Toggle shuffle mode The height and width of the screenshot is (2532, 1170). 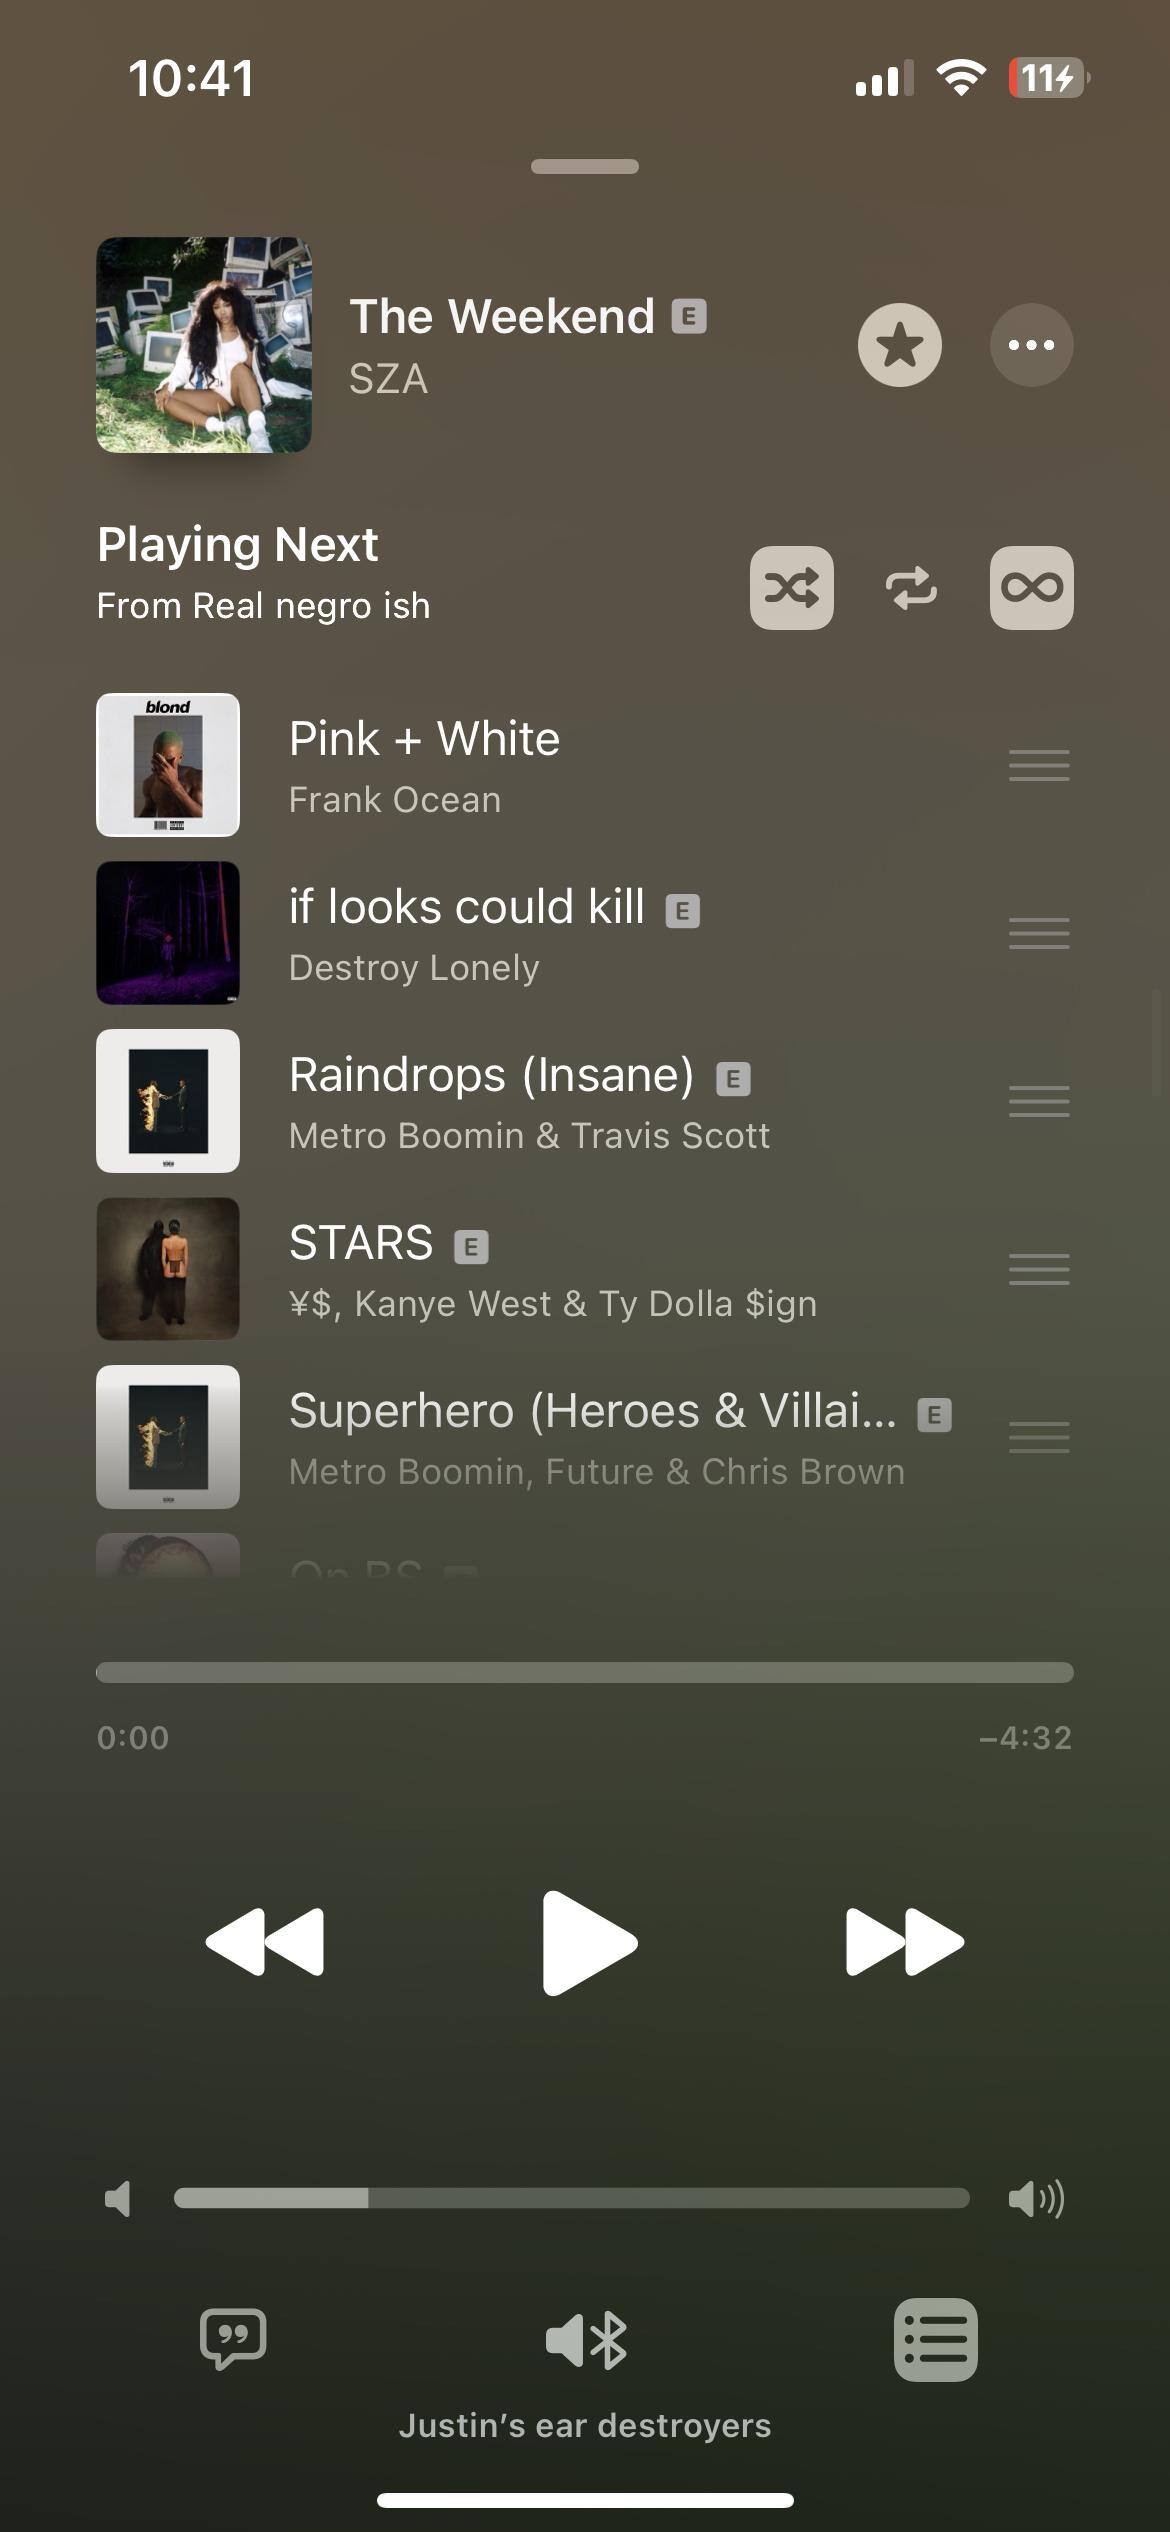tap(791, 588)
